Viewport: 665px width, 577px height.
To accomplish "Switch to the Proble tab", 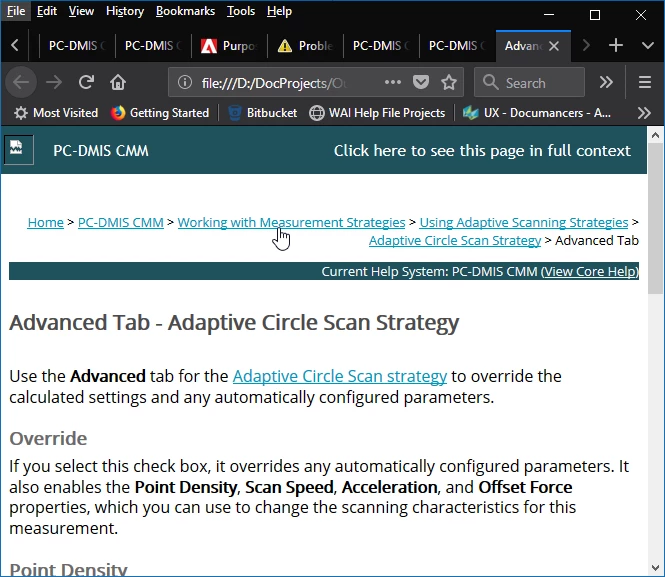I will pyautogui.click(x=305, y=46).
